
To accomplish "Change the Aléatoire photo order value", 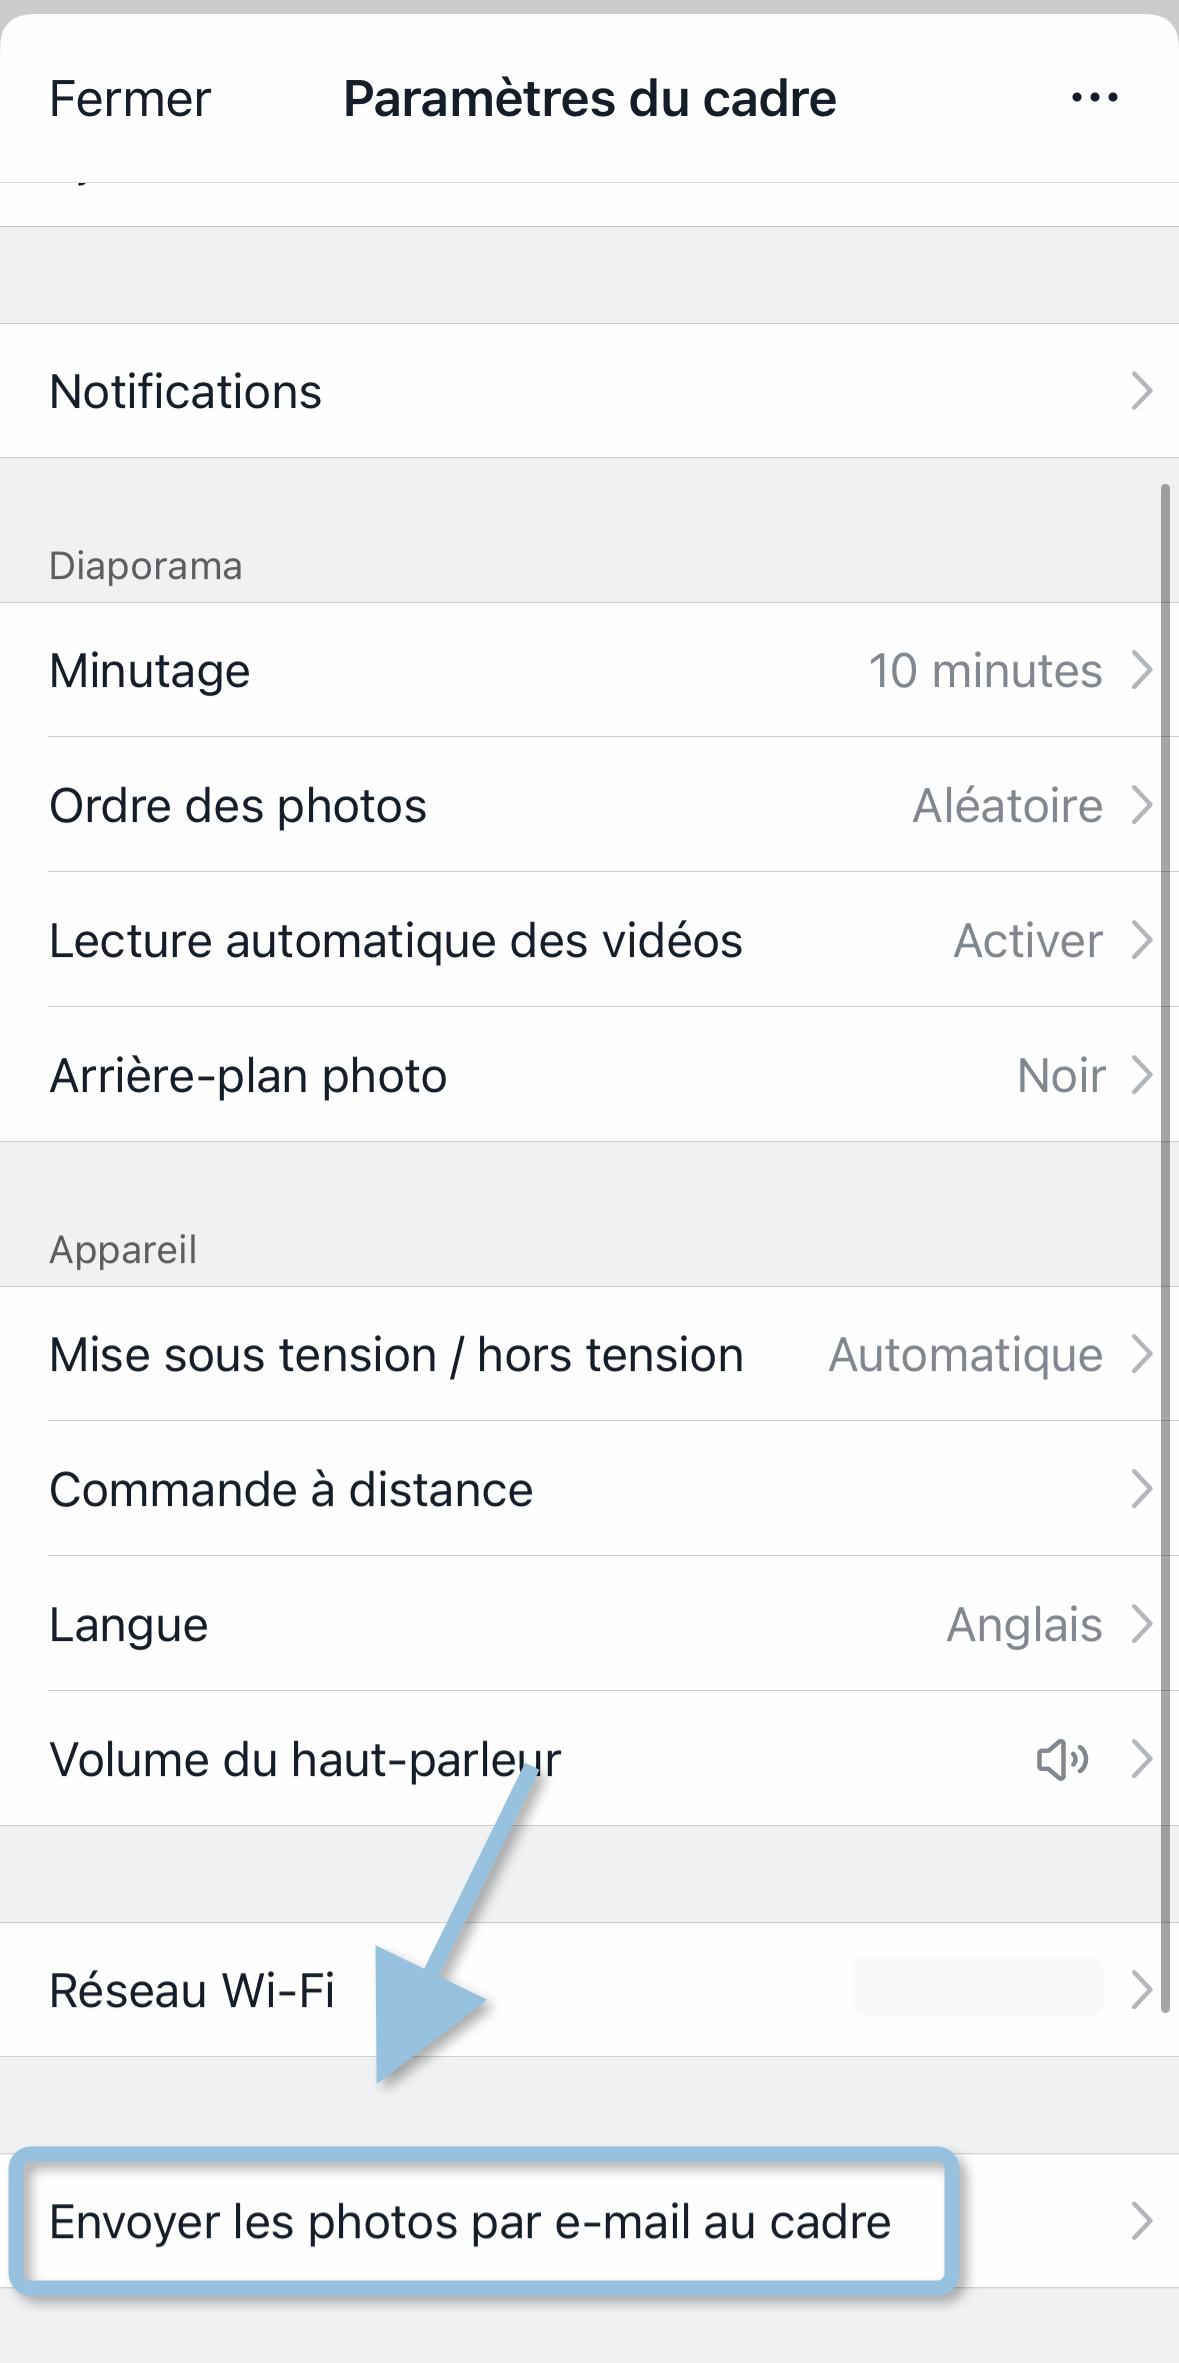I will 1007,805.
